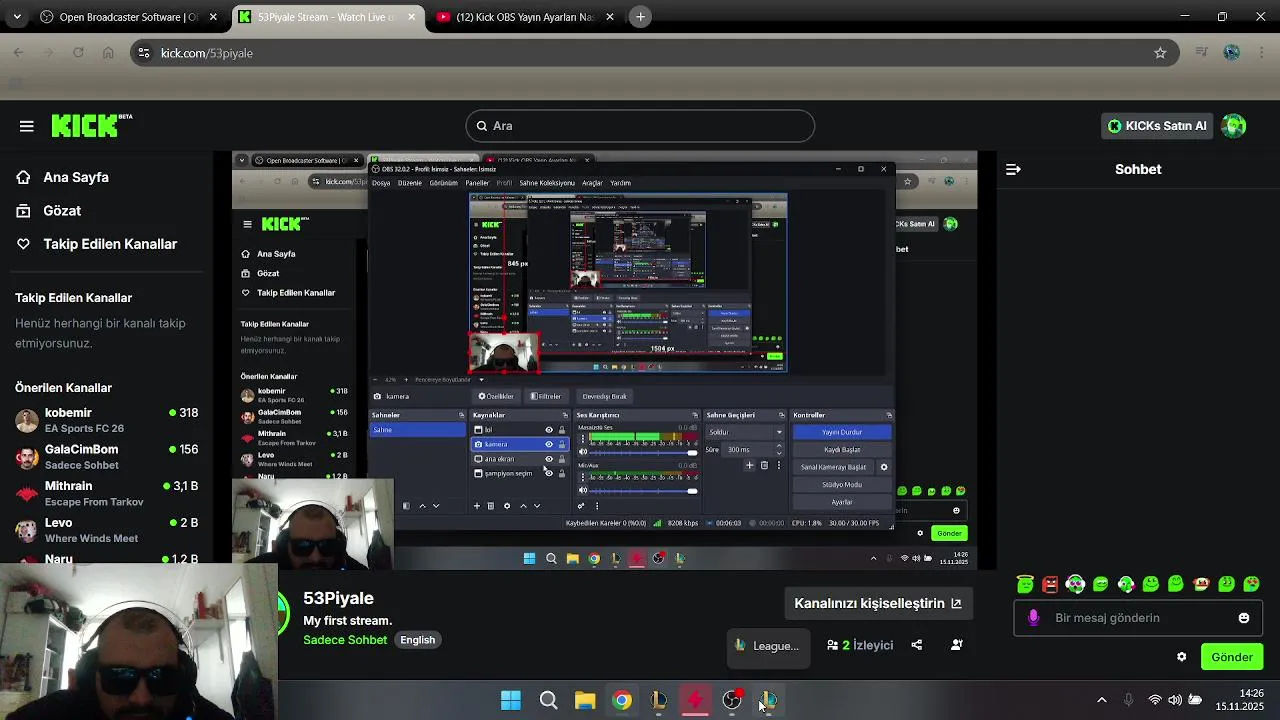Open Sahne Koleksiyonu menu in OBS
This screenshot has width=1280, height=720.
(547, 183)
